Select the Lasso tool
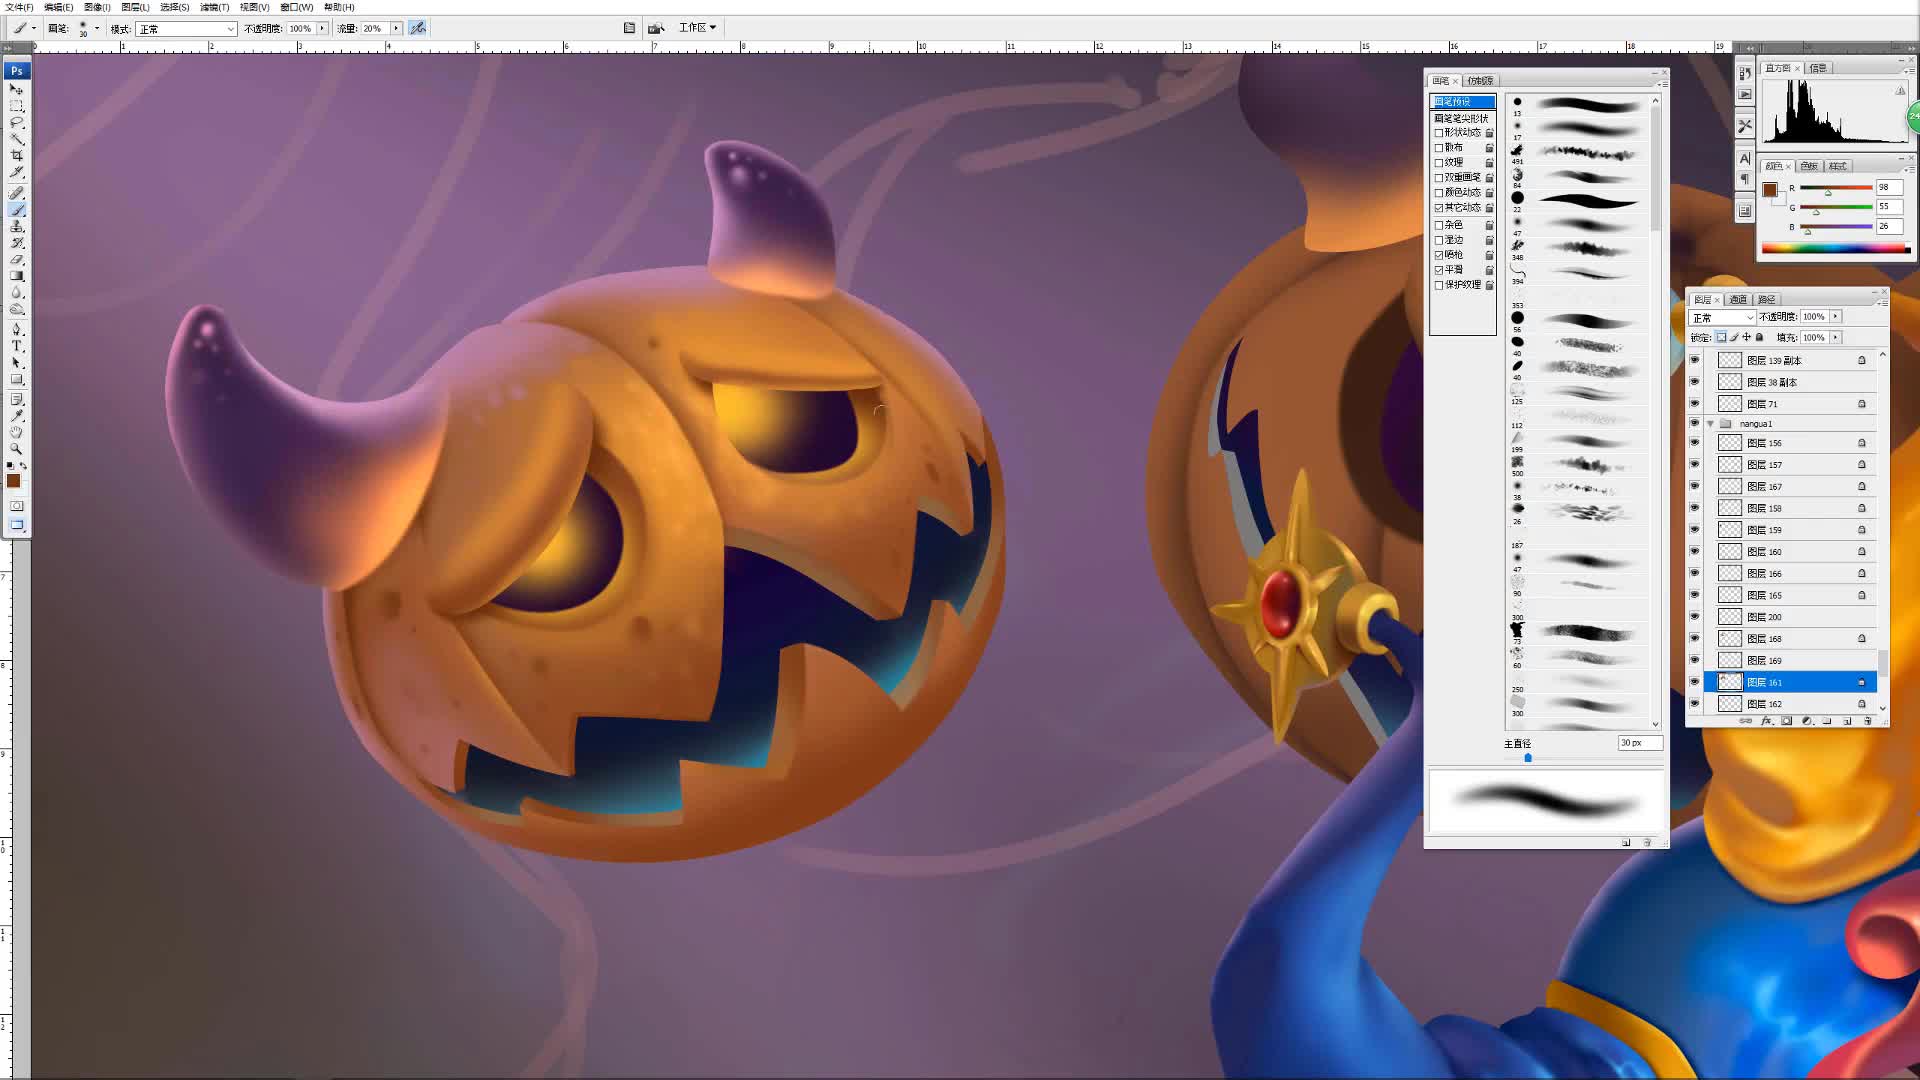Screen dimensions: 1920x1080 click(16, 123)
